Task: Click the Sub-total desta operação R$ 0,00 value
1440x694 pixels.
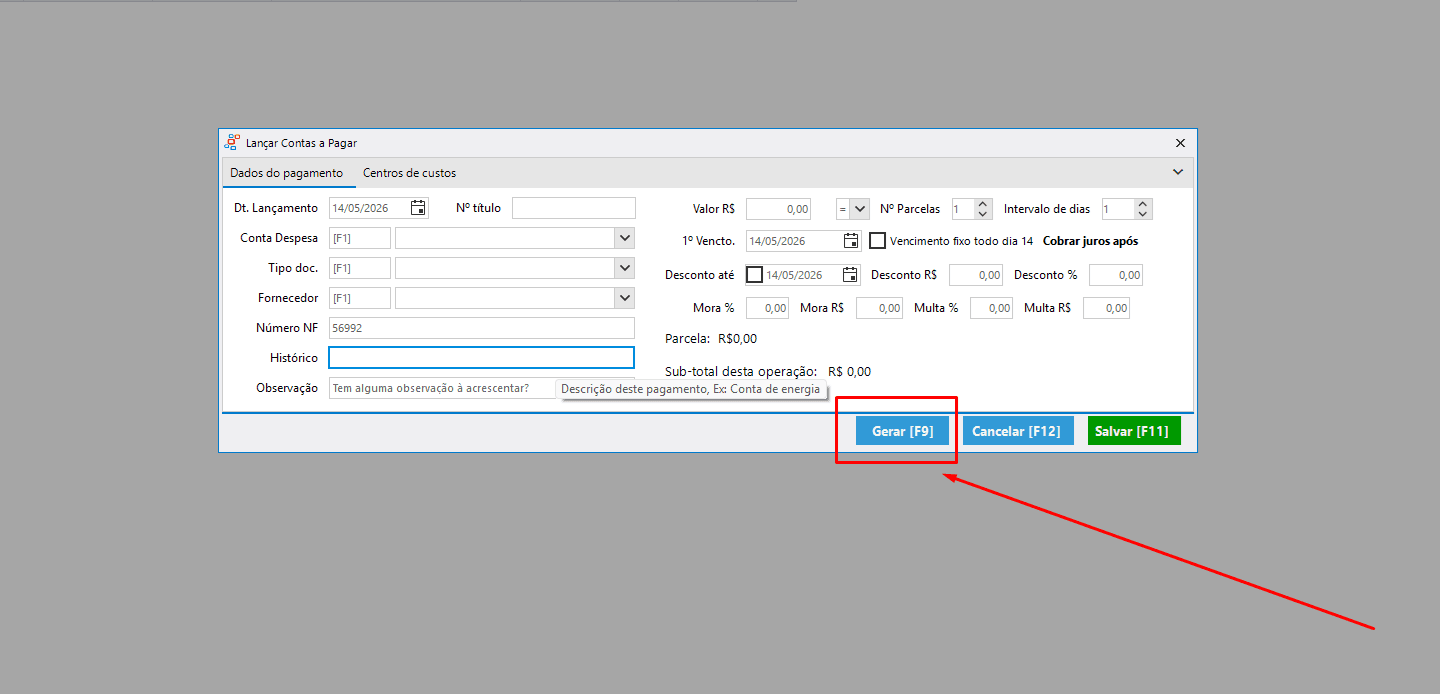Action: point(850,371)
